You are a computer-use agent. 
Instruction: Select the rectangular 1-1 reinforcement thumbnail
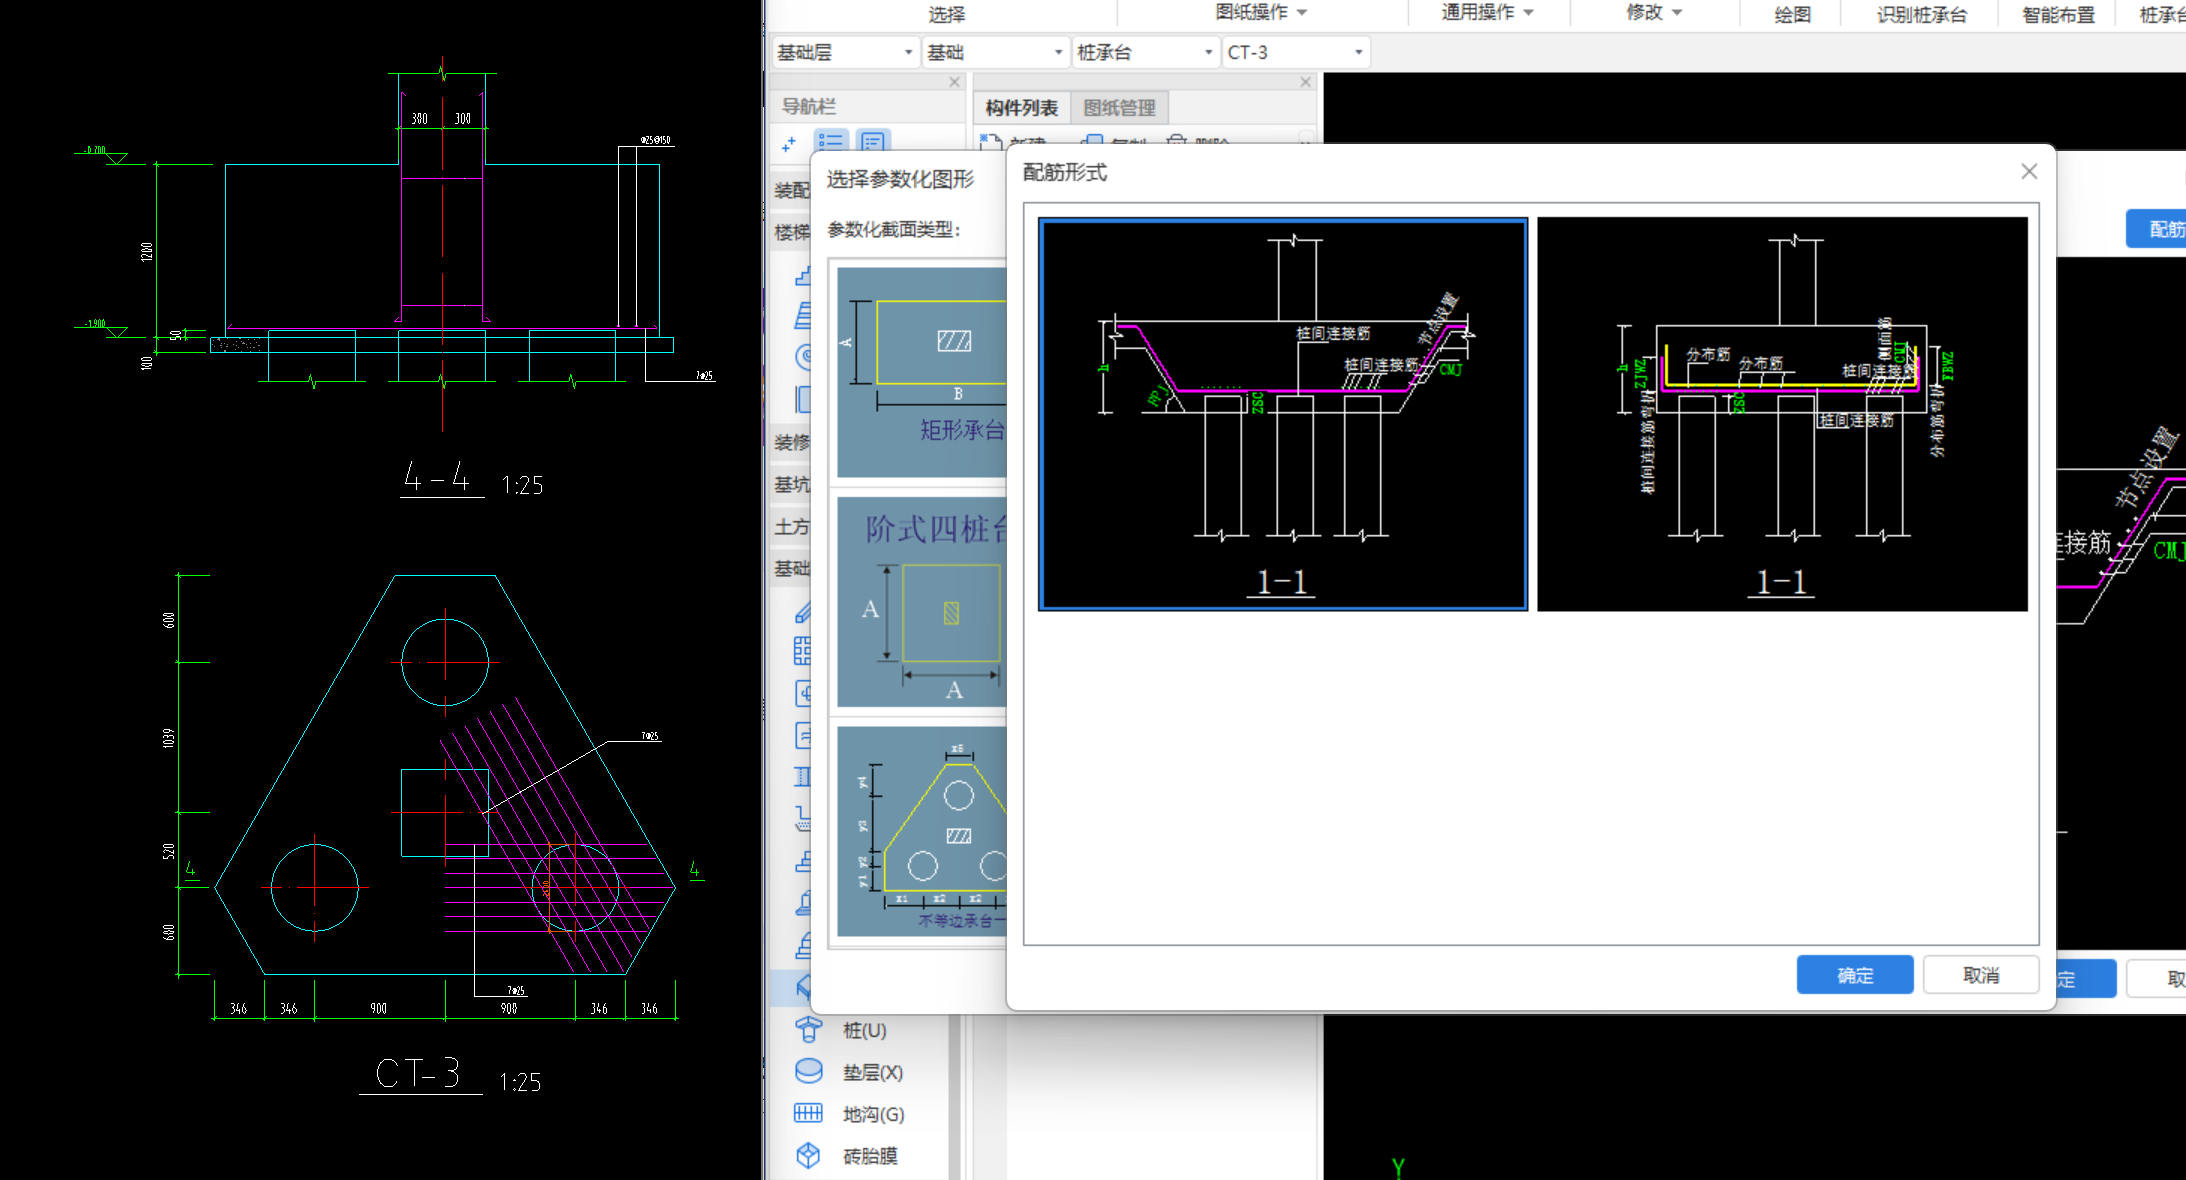point(1782,414)
